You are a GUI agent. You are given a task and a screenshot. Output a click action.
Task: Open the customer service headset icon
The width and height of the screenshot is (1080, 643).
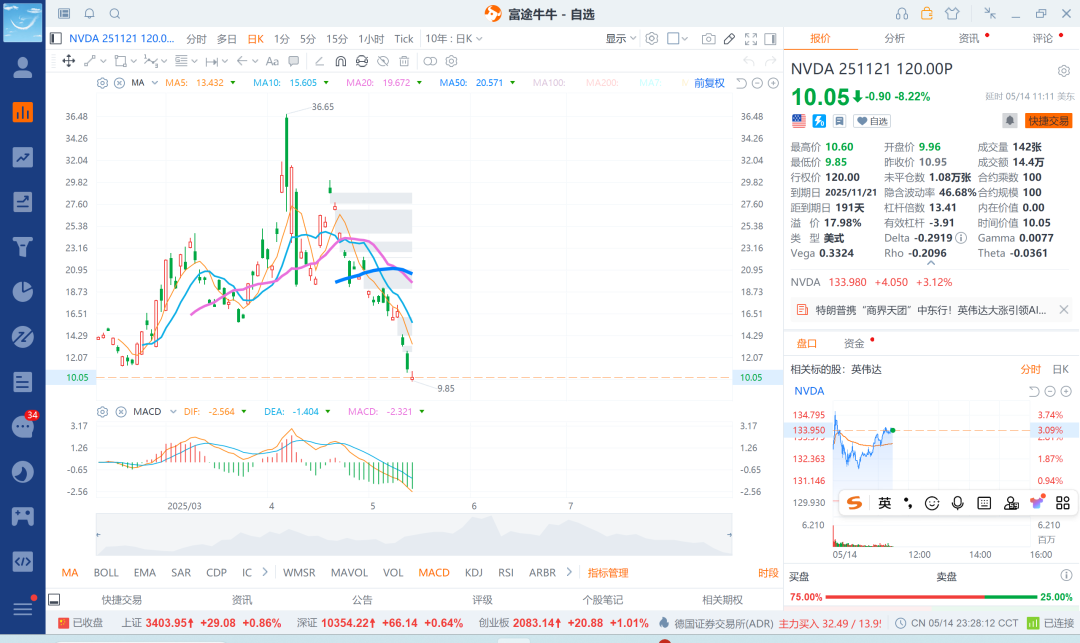(x=902, y=14)
